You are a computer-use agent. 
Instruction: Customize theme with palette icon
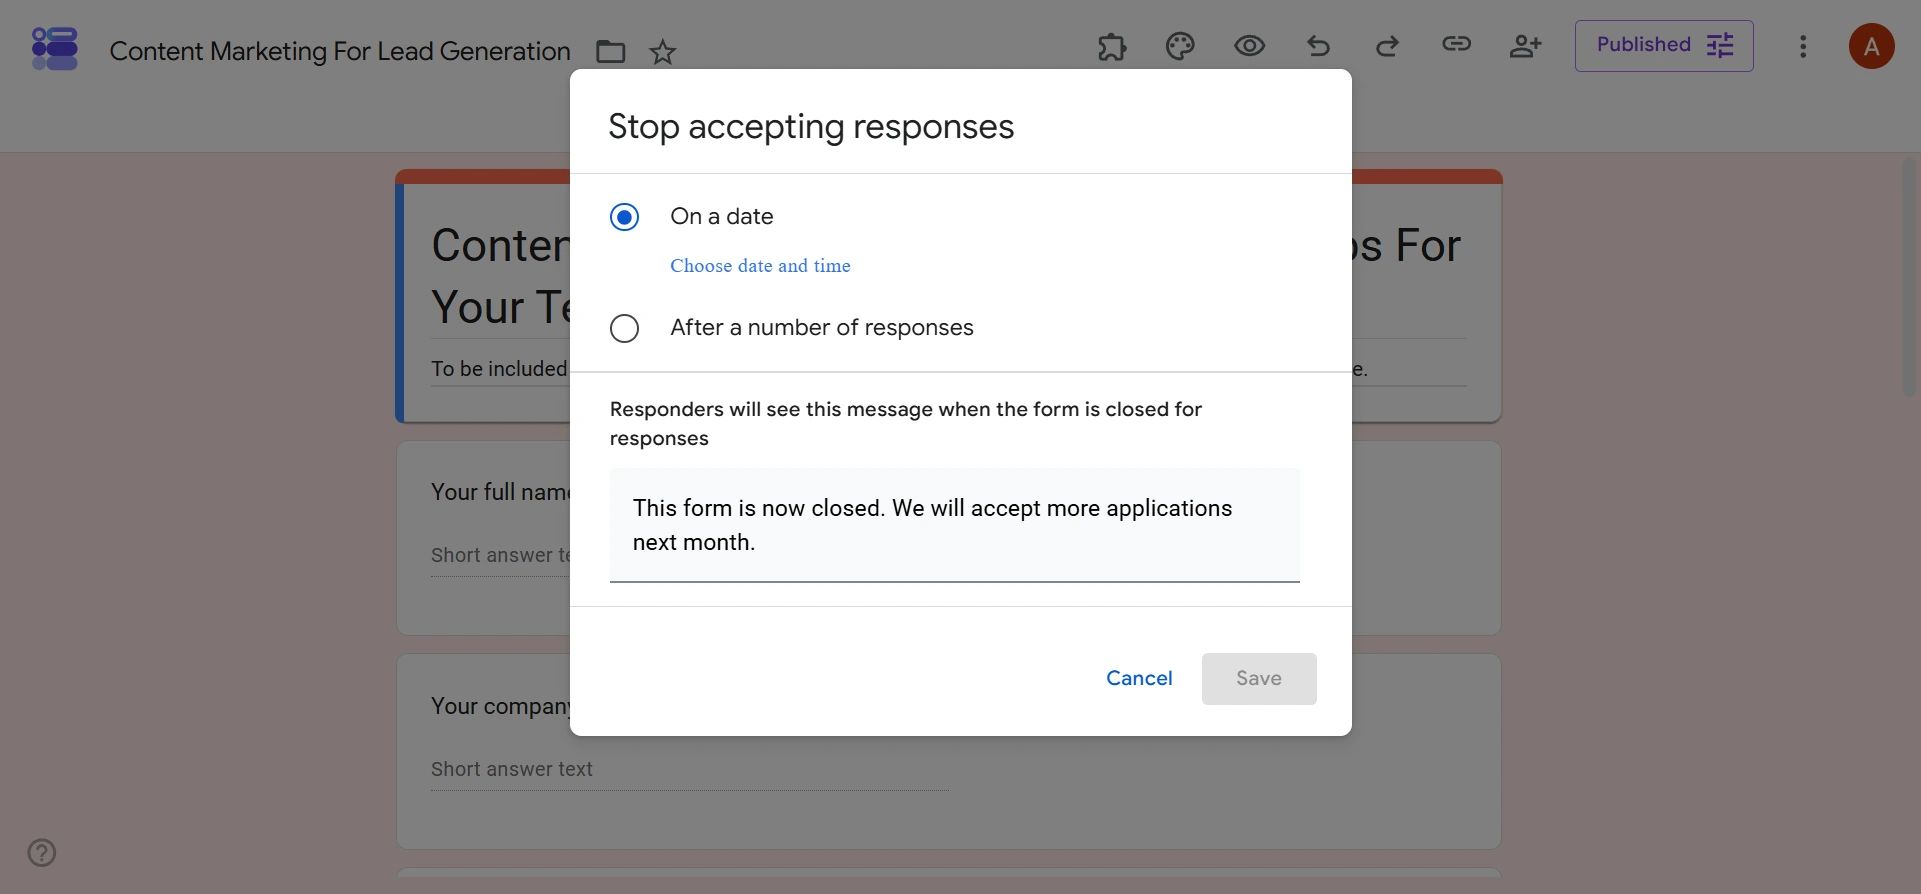1180,46
